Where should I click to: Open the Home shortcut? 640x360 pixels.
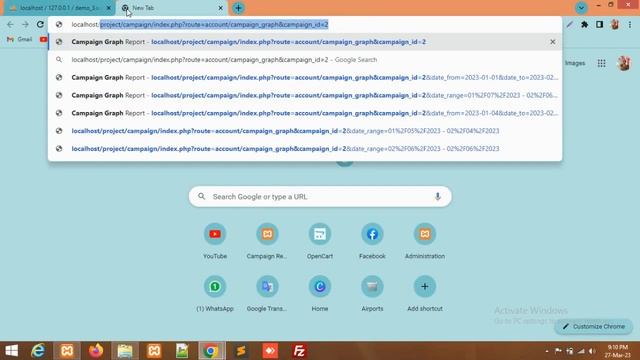[320, 293]
